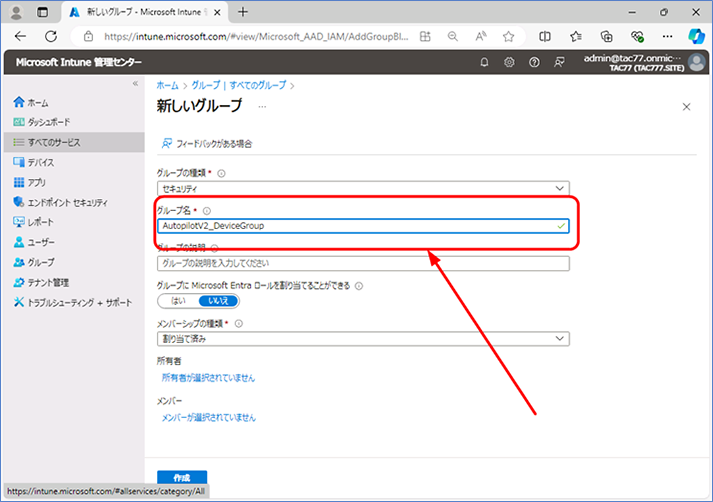Image resolution: width=713 pixels, height=502 pixels.
Task: Set Entra role toggle to はい
Action: pyautogui.click(x=178, y=301)
